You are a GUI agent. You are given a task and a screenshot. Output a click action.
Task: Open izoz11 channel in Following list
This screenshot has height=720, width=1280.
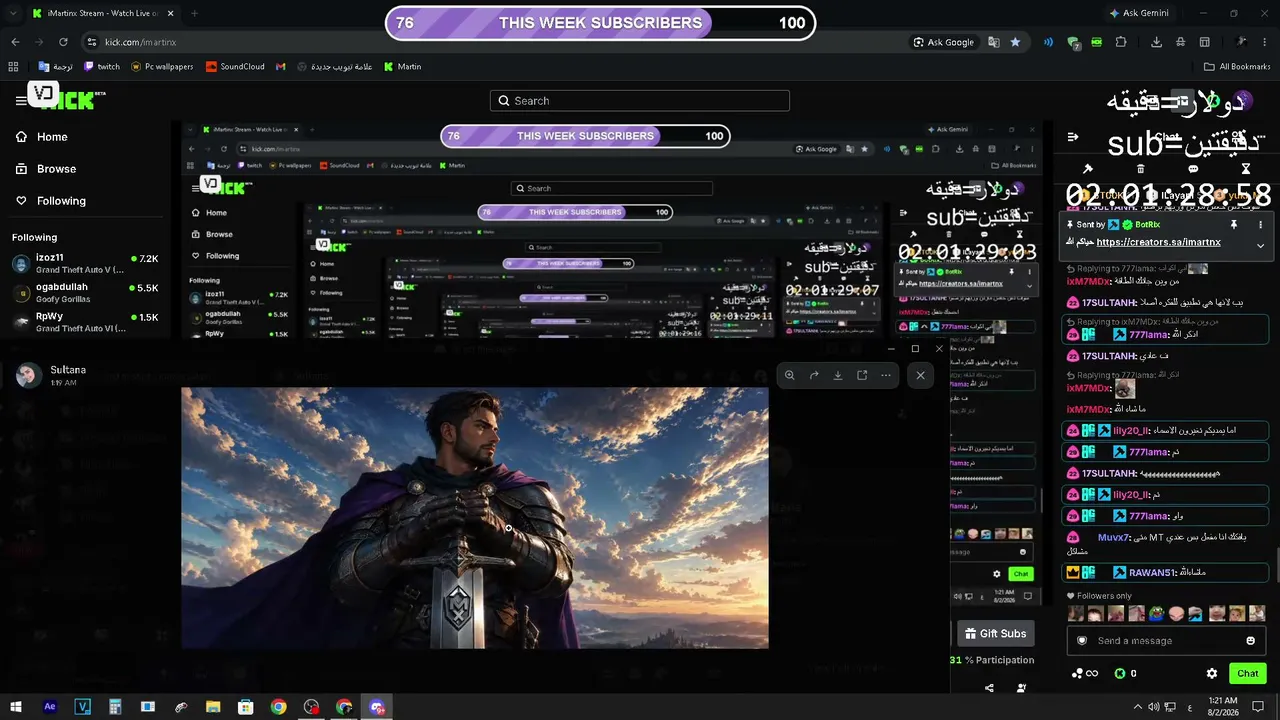[x=85, y=263]
